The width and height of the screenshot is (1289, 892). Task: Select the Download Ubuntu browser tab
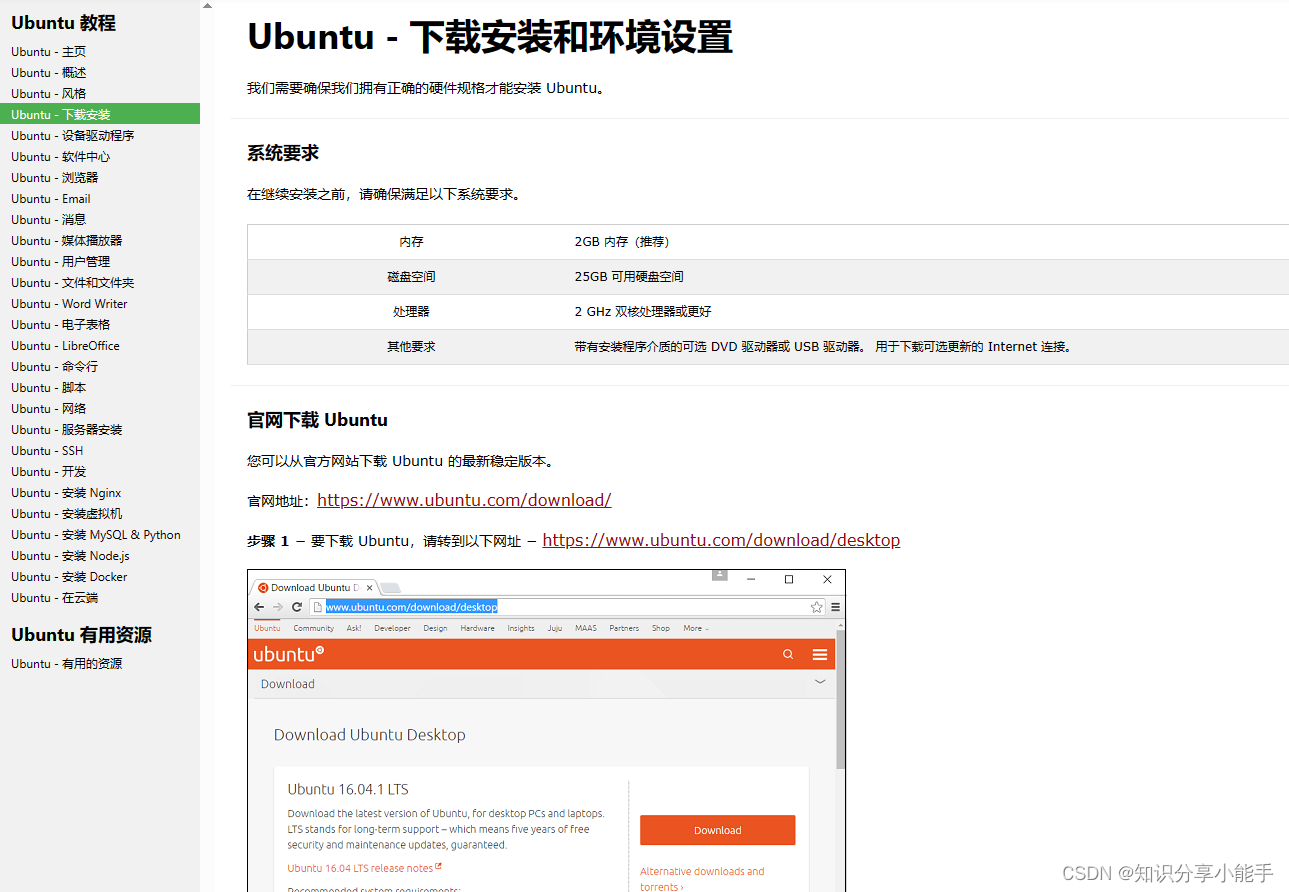pos(314,588)
